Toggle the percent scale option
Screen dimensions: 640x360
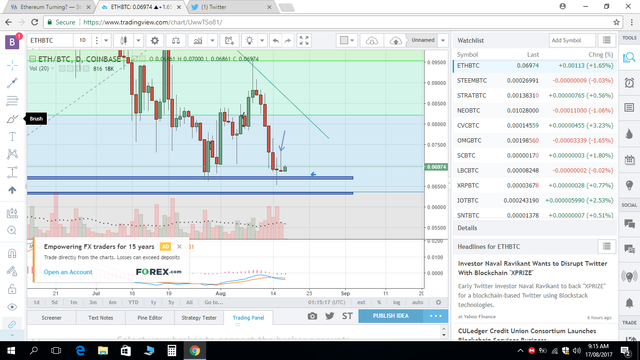(379, 302)
